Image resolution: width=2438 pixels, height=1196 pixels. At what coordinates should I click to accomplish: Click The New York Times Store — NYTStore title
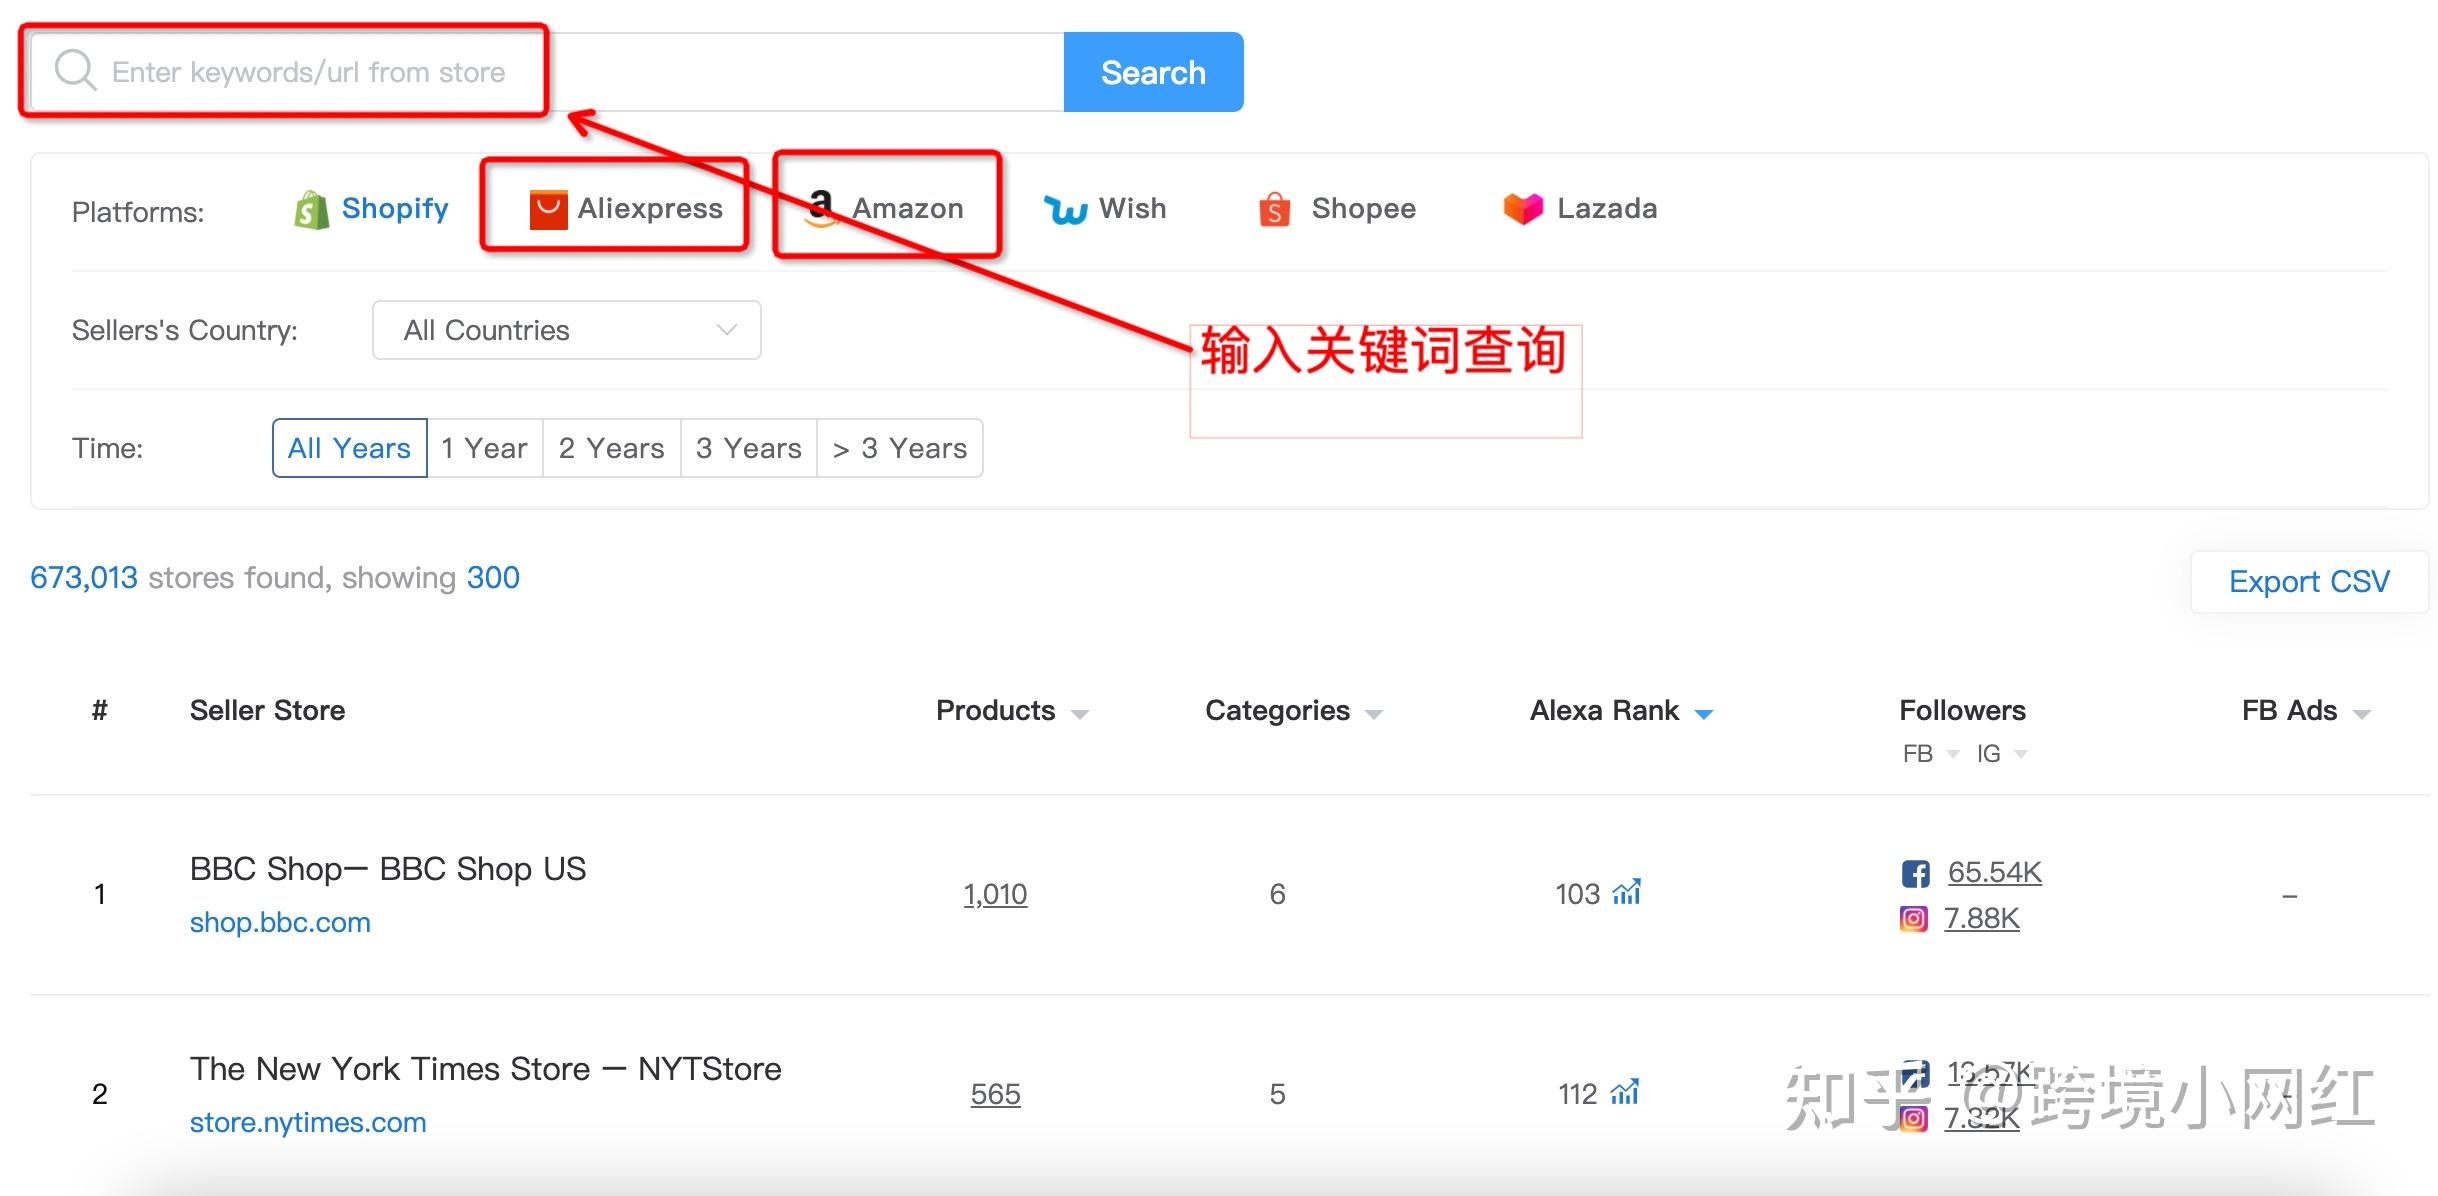pos(485,1068)
